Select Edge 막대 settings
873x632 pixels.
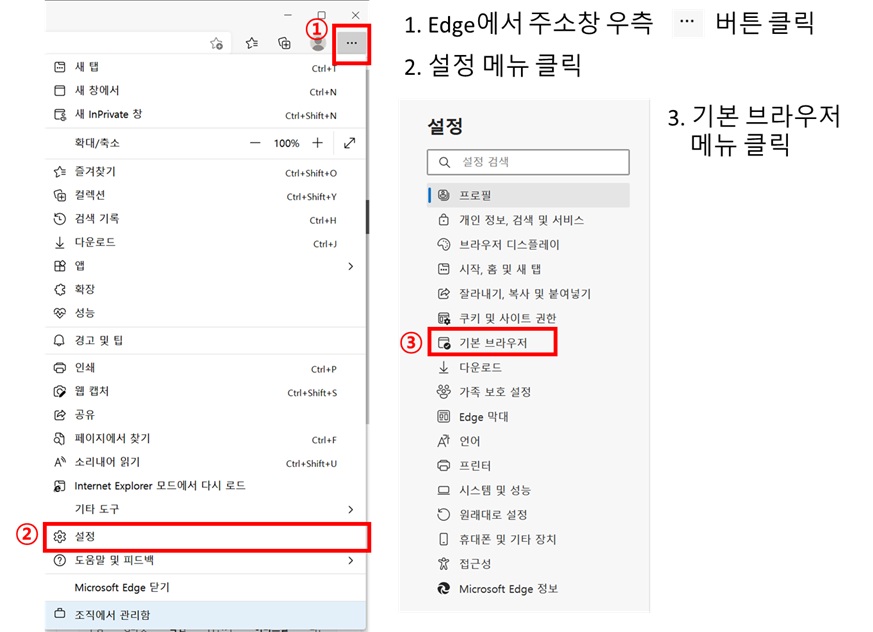(x=528, y=417)
